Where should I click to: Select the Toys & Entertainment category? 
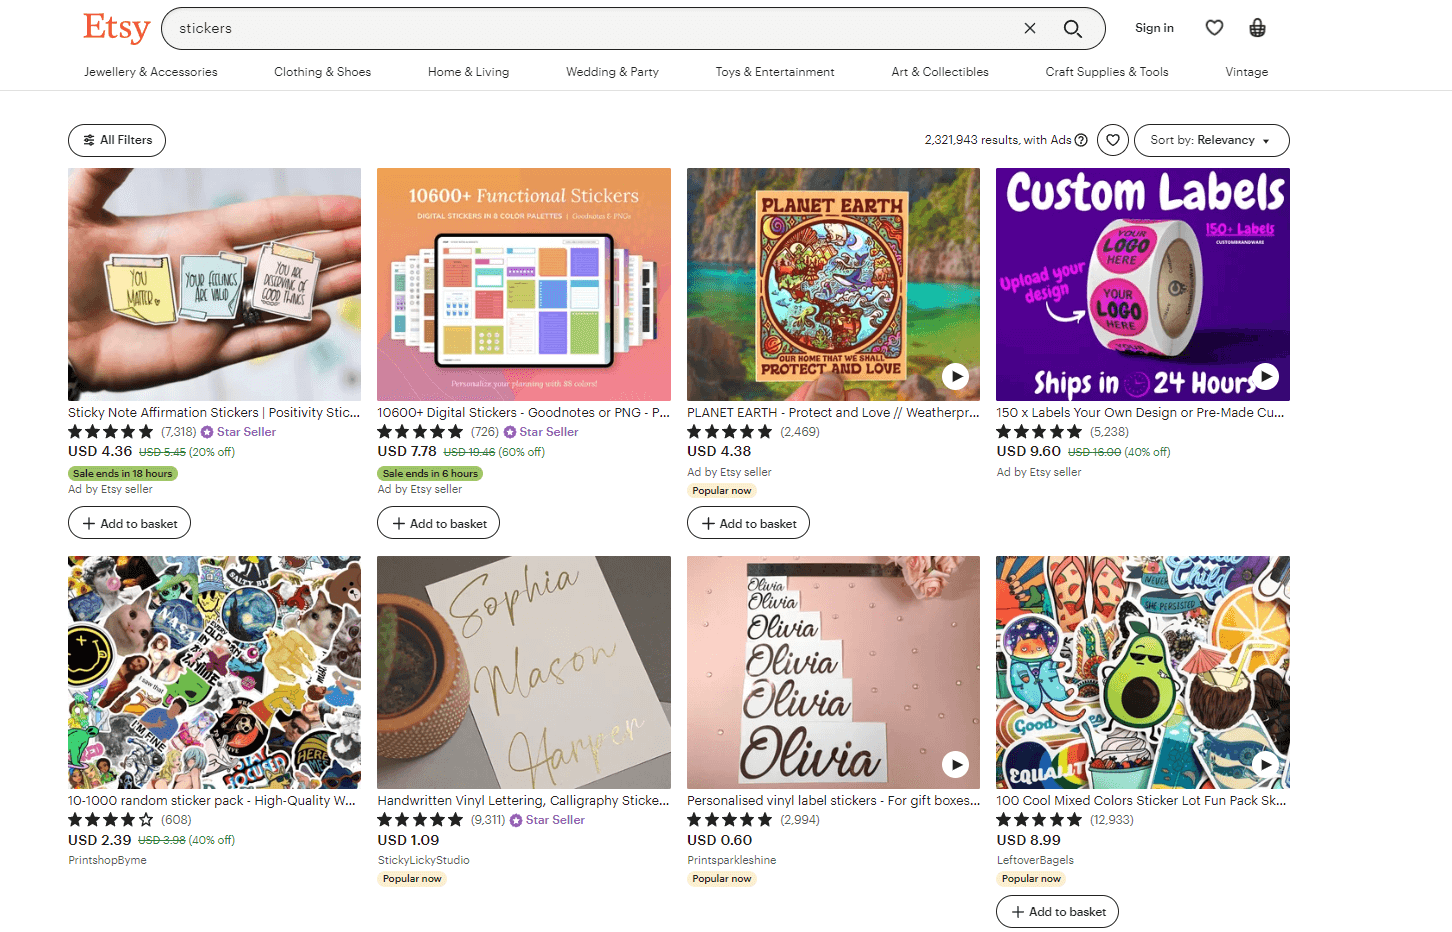pyautogui.click(x=775, y=72)
